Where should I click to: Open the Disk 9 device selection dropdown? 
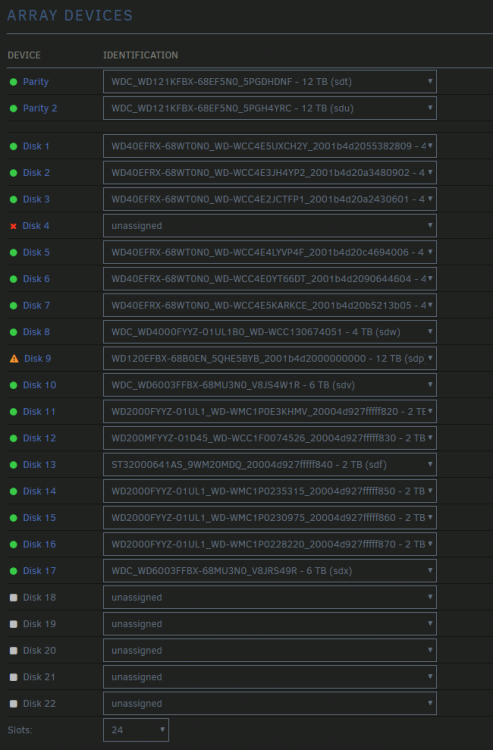tap(270, 359)
